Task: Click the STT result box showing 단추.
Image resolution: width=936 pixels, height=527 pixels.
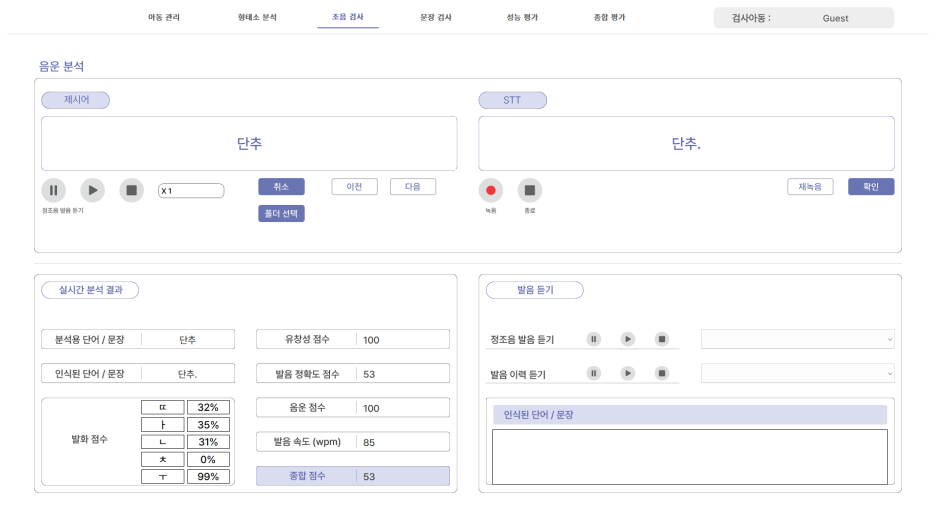Action: [x=686, y=143]
